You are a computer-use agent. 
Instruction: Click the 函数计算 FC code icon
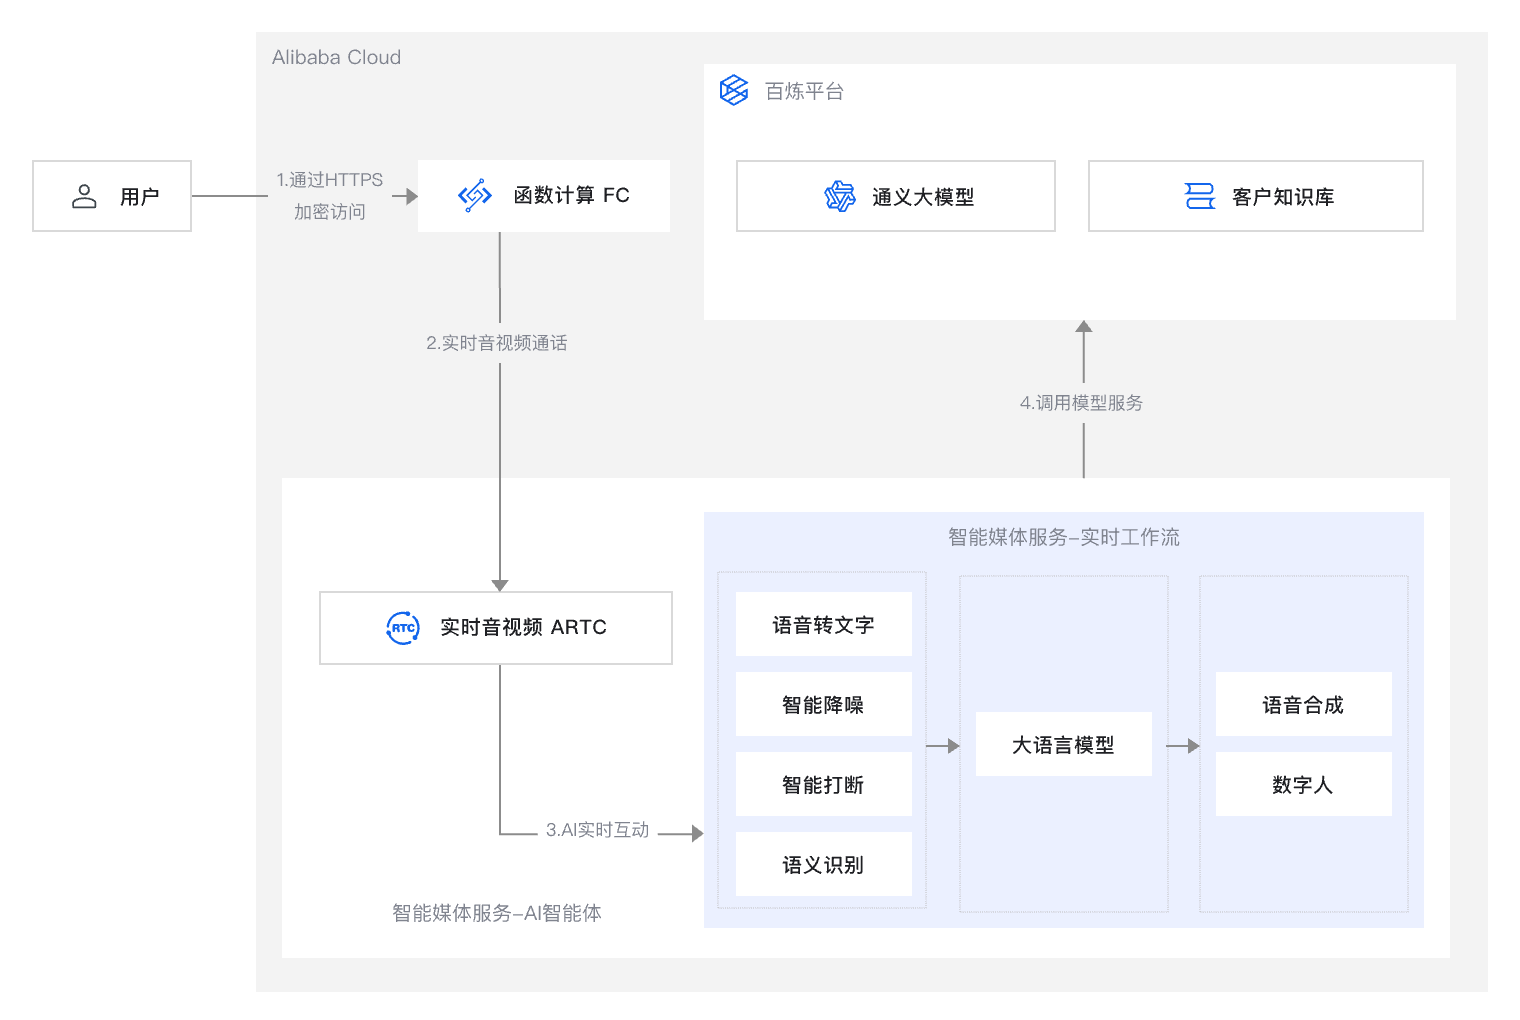click(475, 196)
